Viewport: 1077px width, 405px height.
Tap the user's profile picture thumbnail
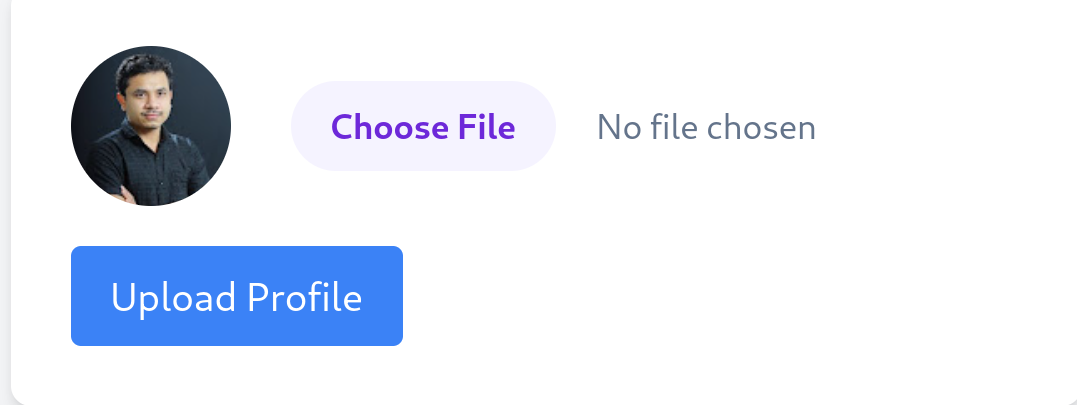tap(151, 126)
